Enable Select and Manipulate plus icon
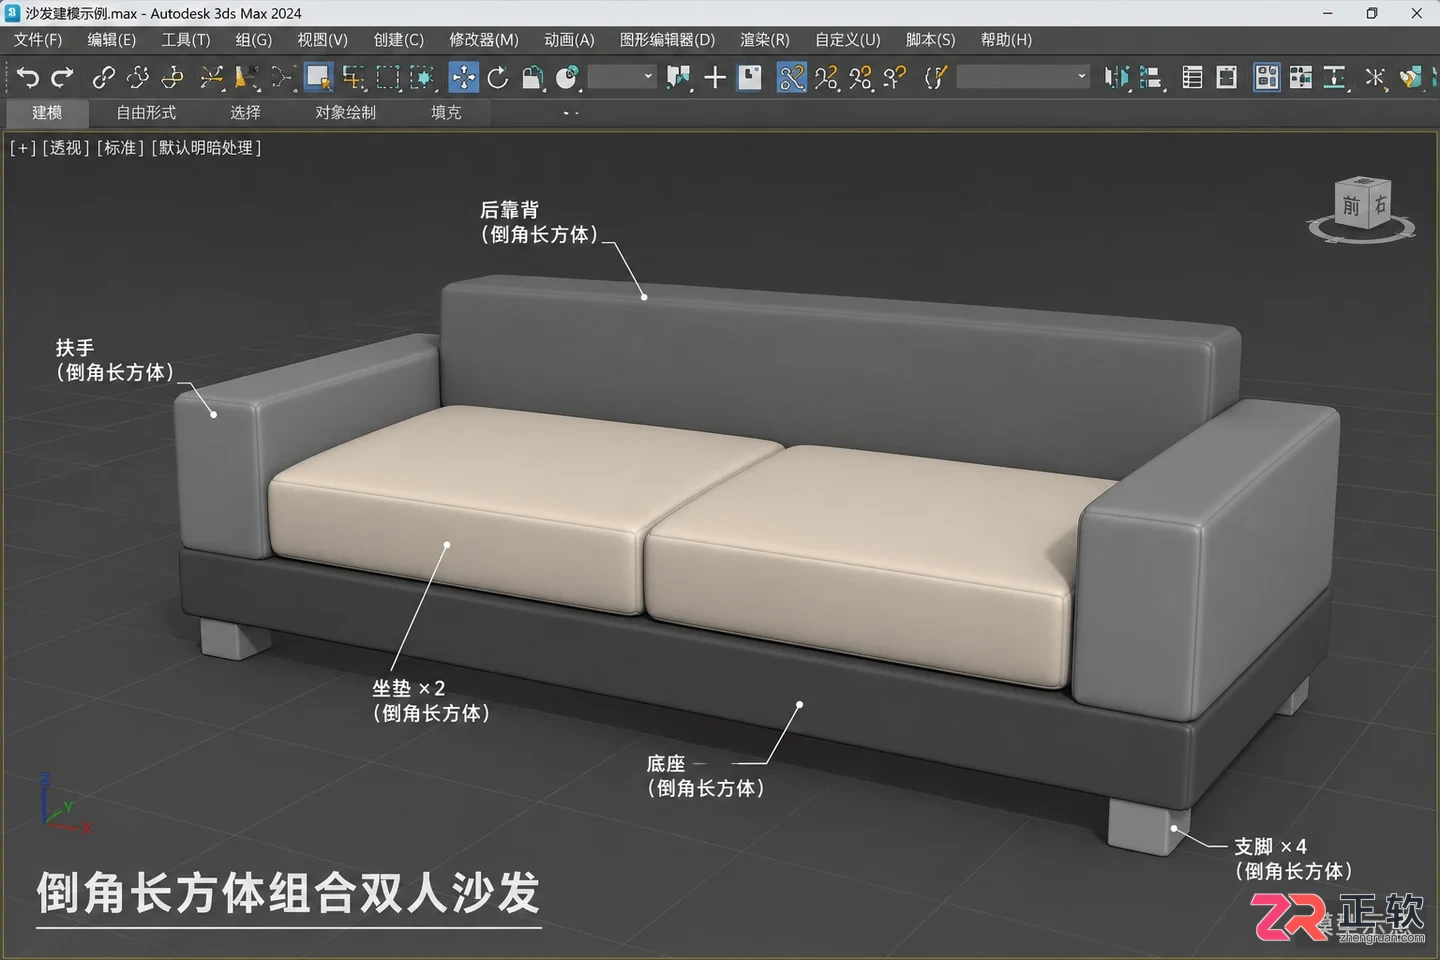Viewport: 1440px width, 960px height. click(715, 77)
